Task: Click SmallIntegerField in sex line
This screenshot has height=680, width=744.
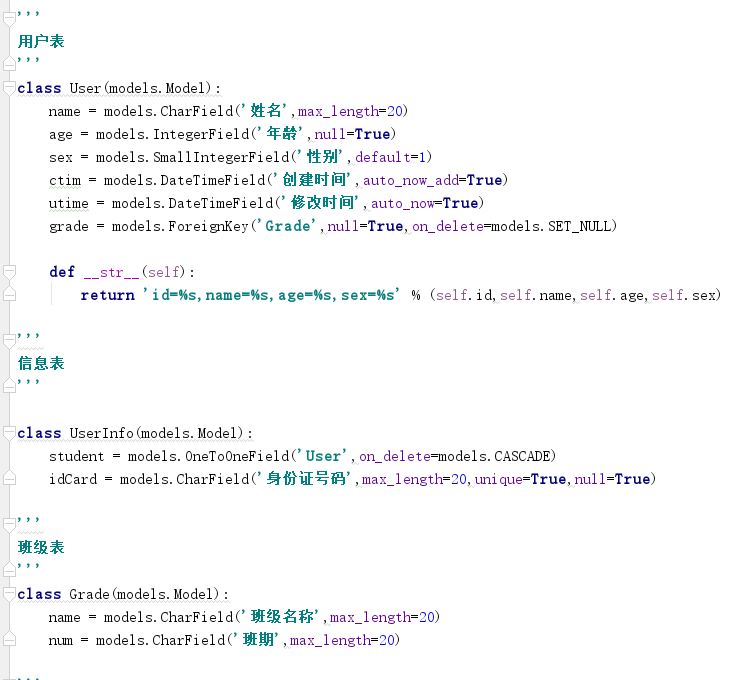Action: (221, 157)
